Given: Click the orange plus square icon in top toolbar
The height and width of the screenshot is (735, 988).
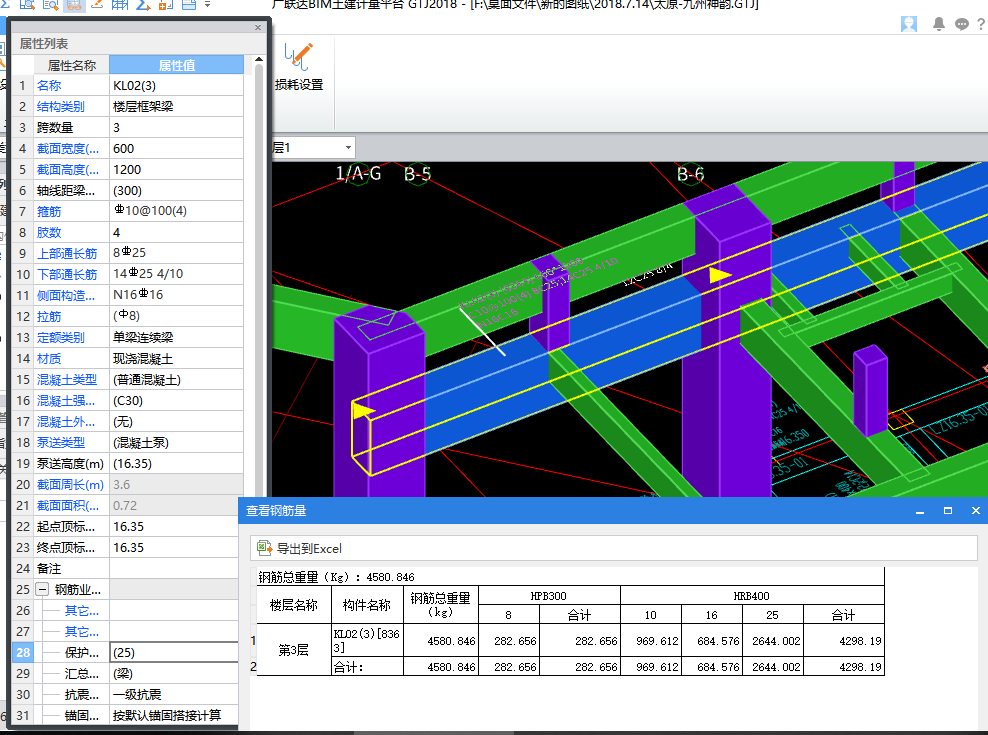Looking at the screenshot, I should point(166,5).
